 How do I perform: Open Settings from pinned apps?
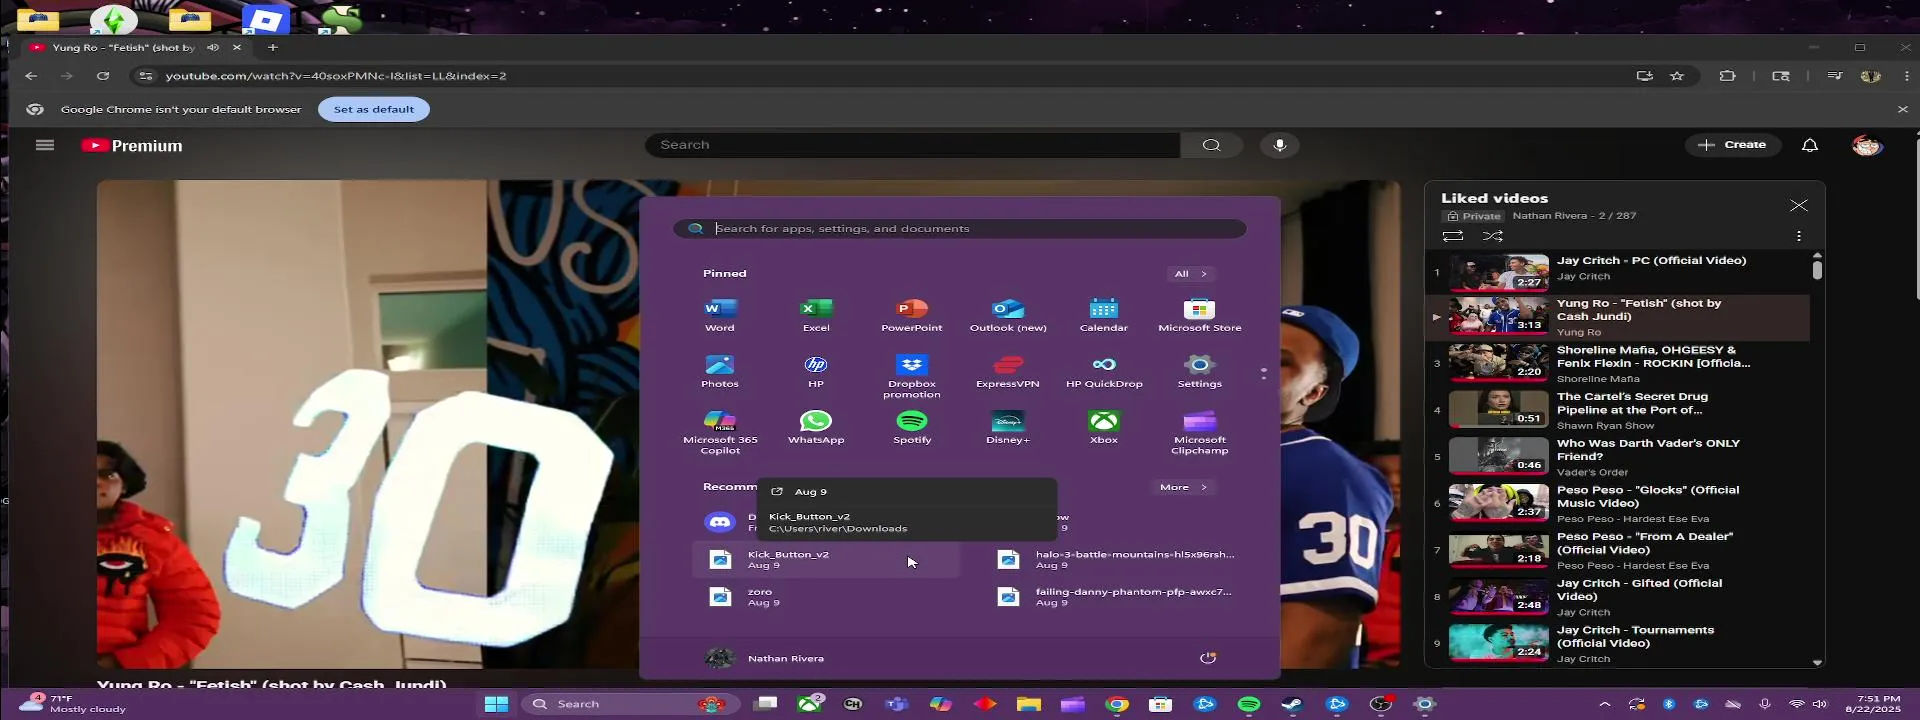pyautogui.click(x=1200, y=371)
